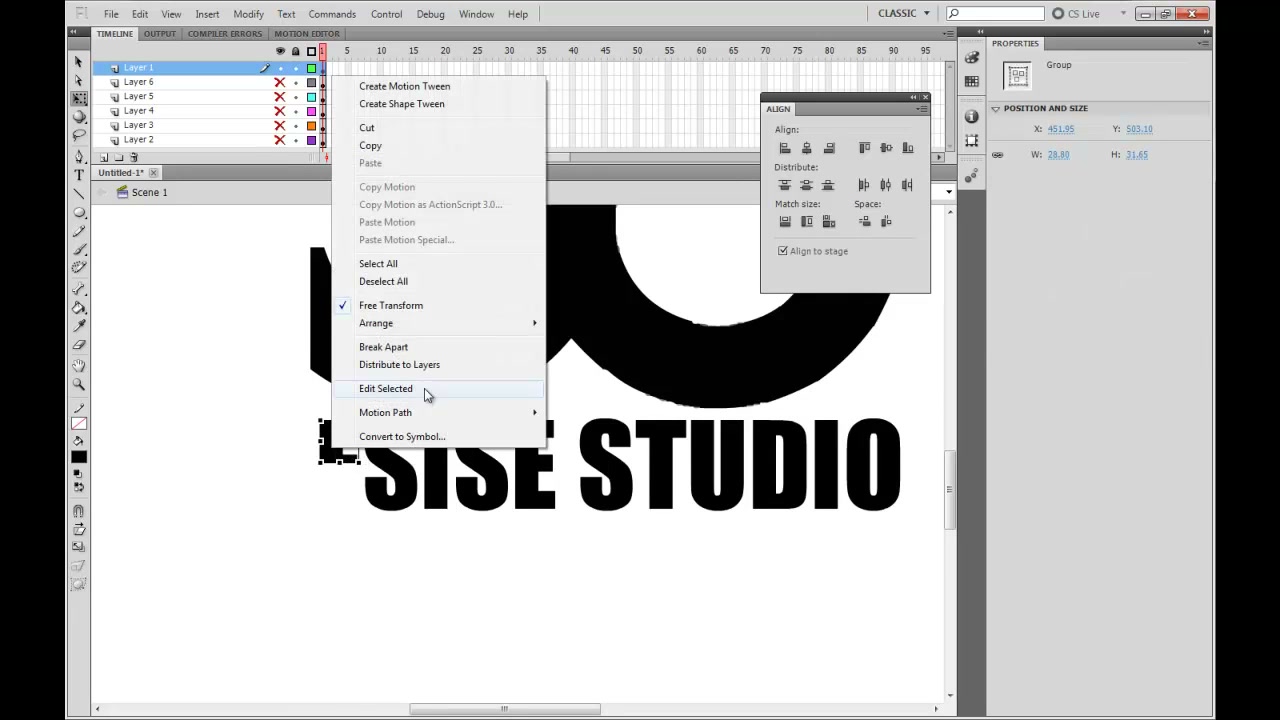This screenshot has width=1280, height=720.
Task: Toggle all layers visibility eye icon
Action: pyautogui.click(x=280, y=51)
